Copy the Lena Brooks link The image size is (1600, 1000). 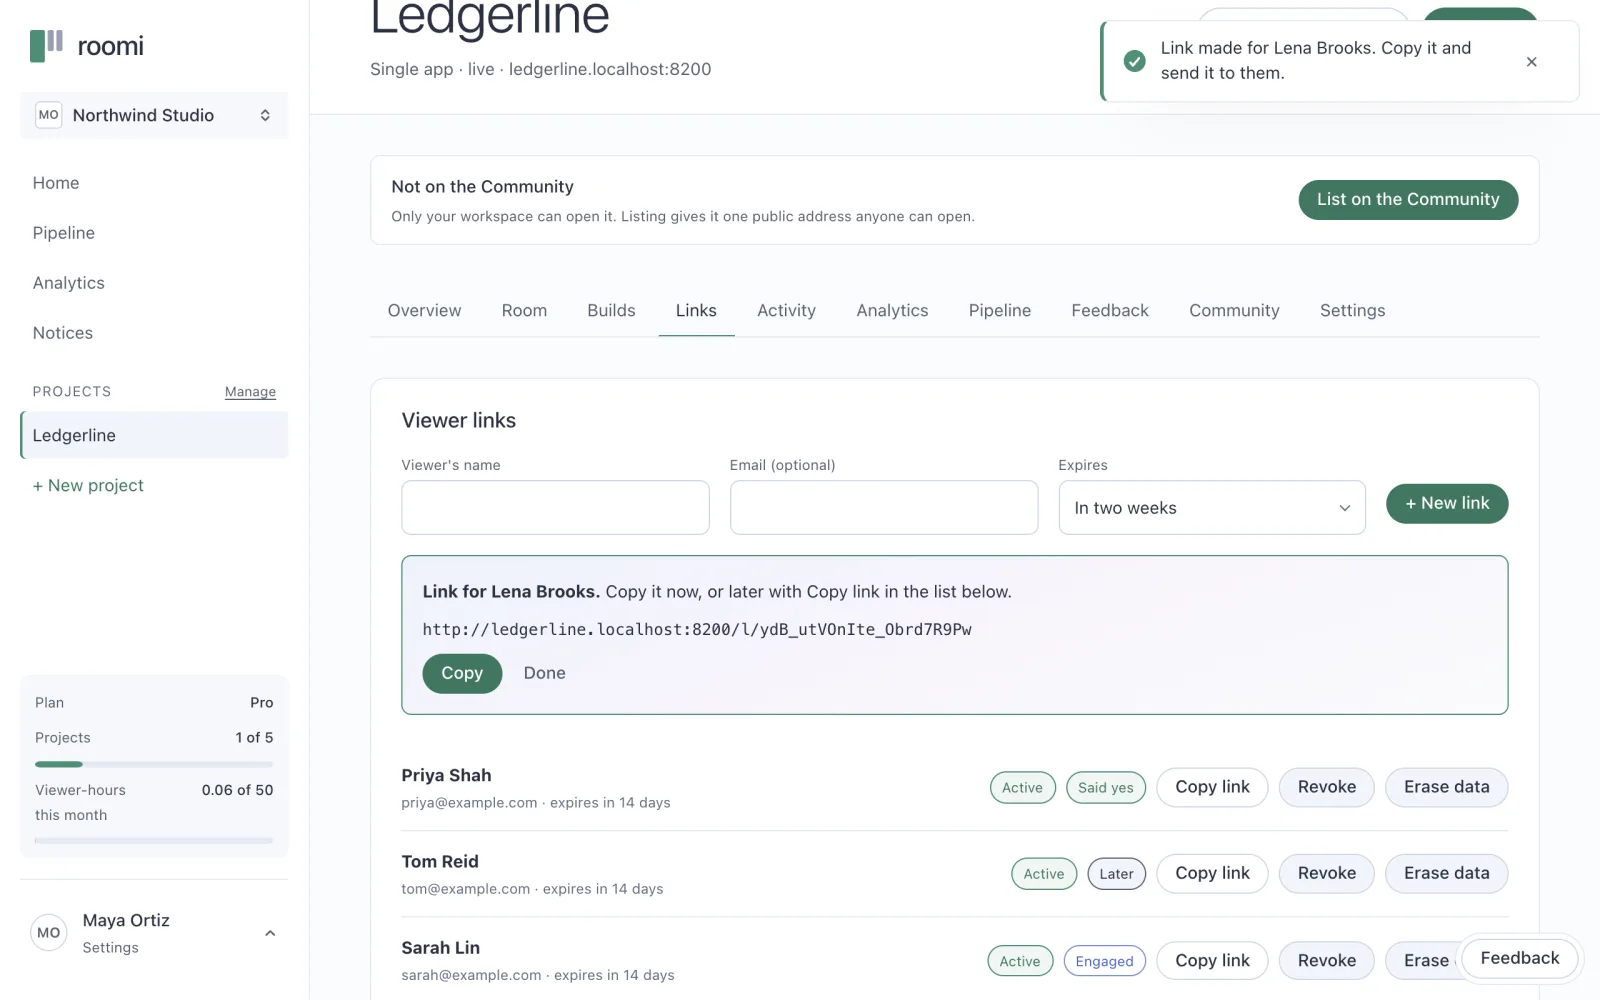(x=462, y=673)
